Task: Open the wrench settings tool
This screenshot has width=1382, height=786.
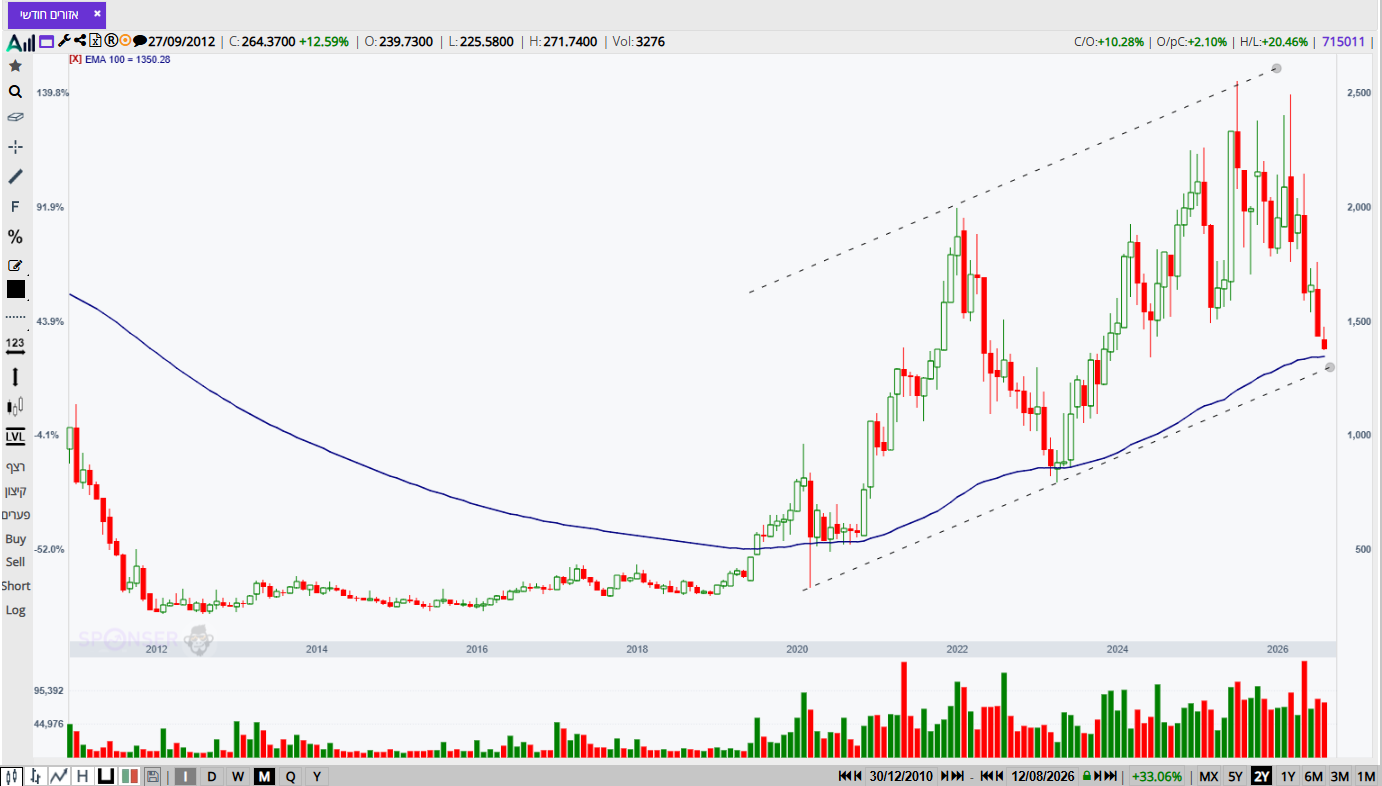Action: [x=65, y=41]
